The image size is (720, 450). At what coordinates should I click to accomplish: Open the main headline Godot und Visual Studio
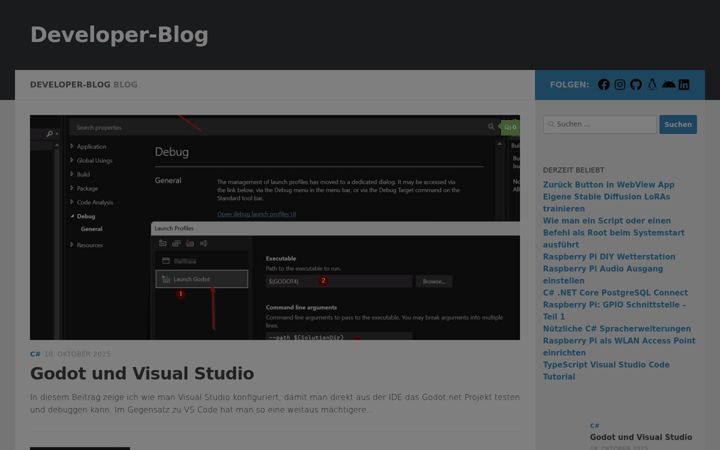tap(142, 373)
